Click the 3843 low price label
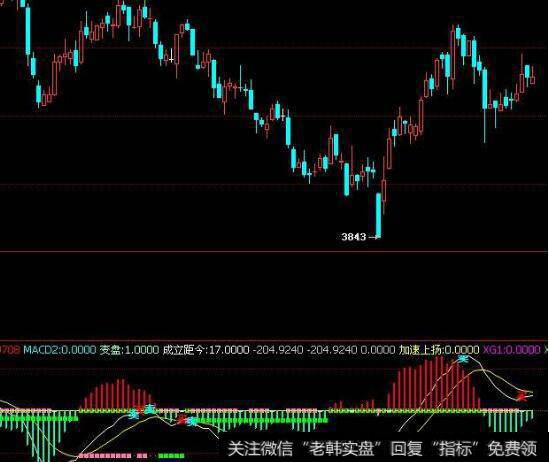 click(x=354, y=237)
